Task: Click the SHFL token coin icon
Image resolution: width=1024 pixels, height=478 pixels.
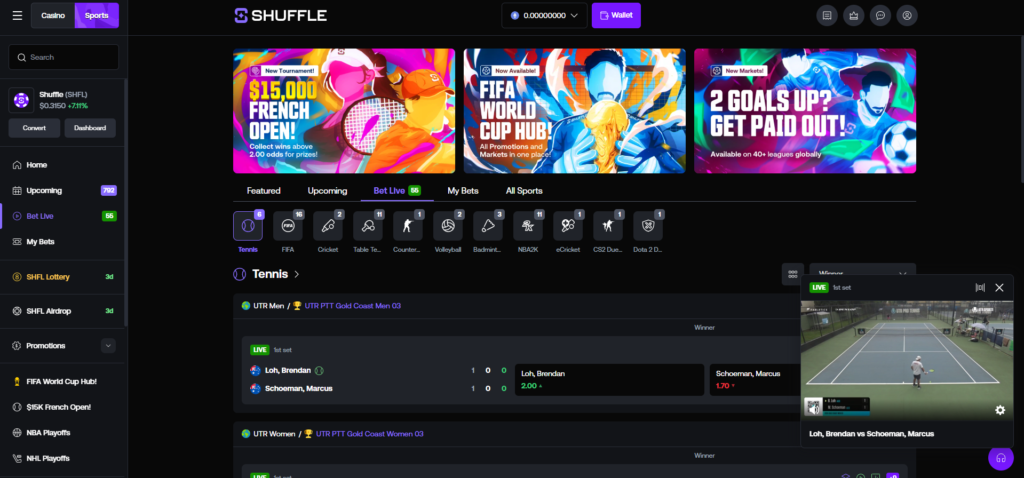Action: click(x=21, y=100)
